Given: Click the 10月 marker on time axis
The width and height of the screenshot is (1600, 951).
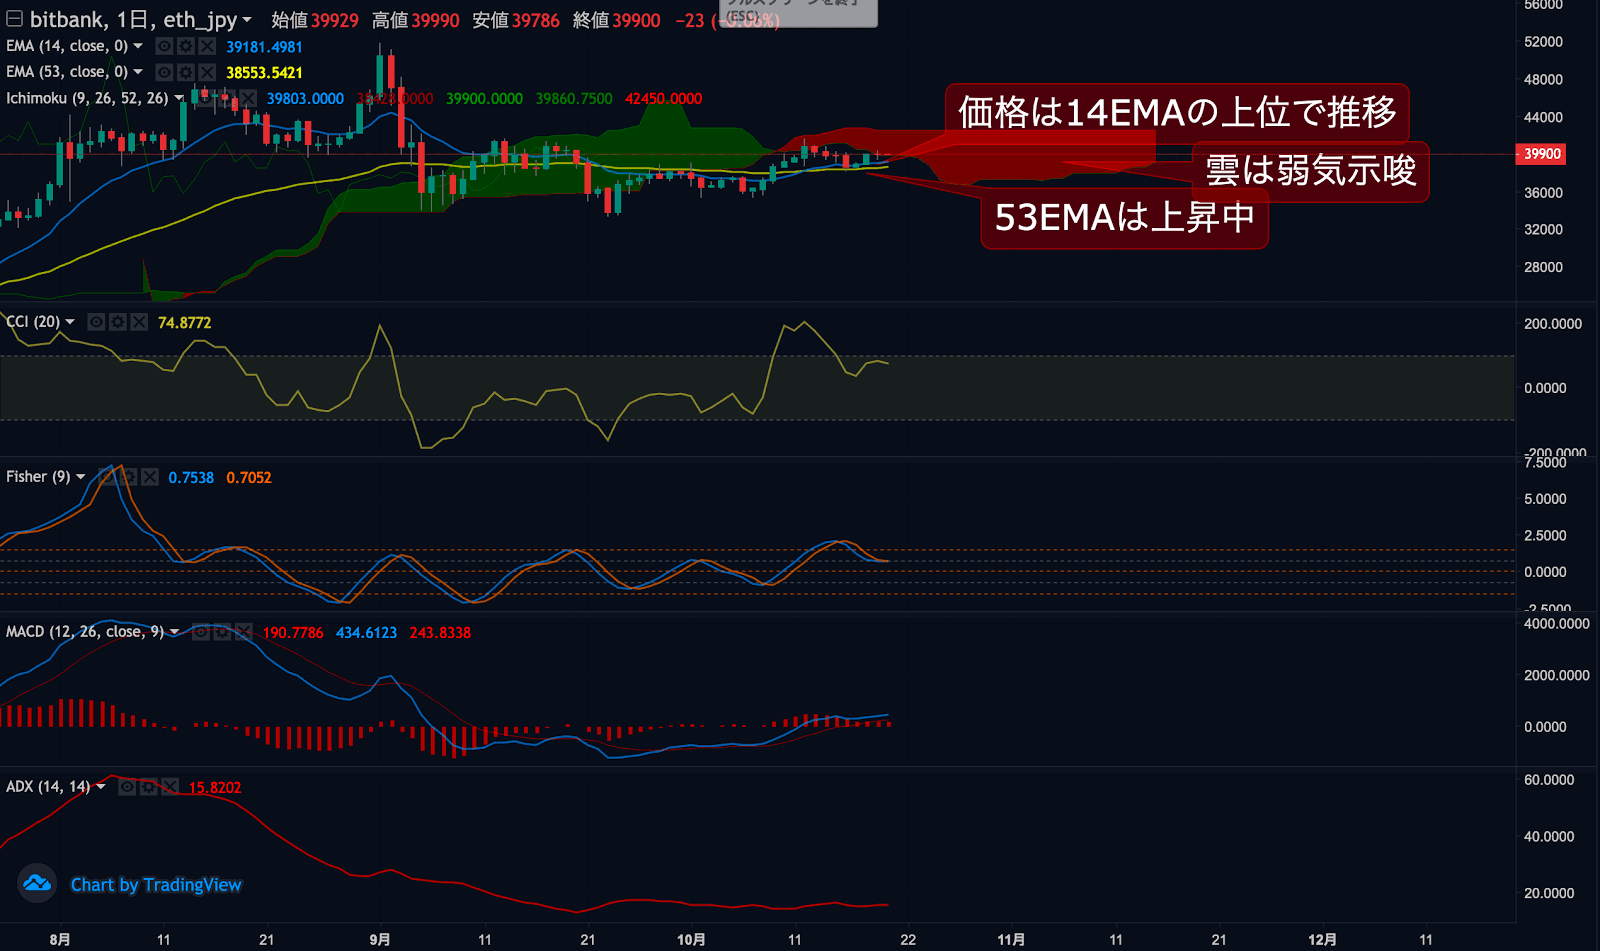Looking at the screenshot, I should pyautogui.click(x=691, y=940).
